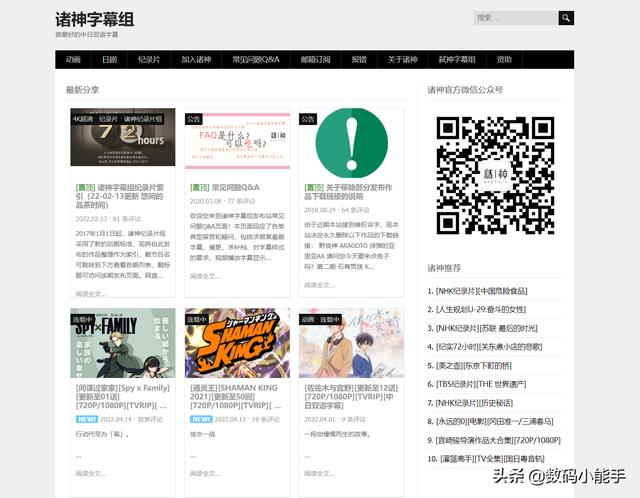Click the 公告 tag on the FAQ thumbnail
The height and width of the screenshot is (498, 640).
194,119
